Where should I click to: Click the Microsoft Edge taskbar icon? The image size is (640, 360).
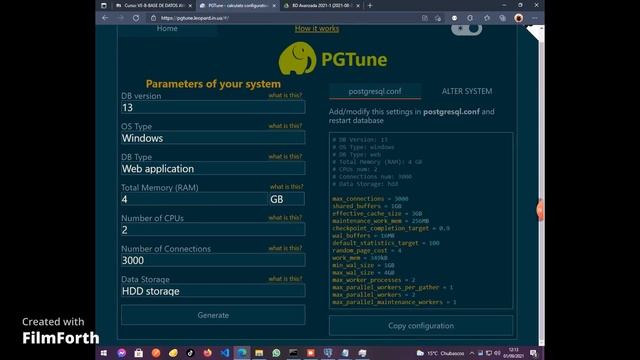pyautogui.click(x=242, y=353)
